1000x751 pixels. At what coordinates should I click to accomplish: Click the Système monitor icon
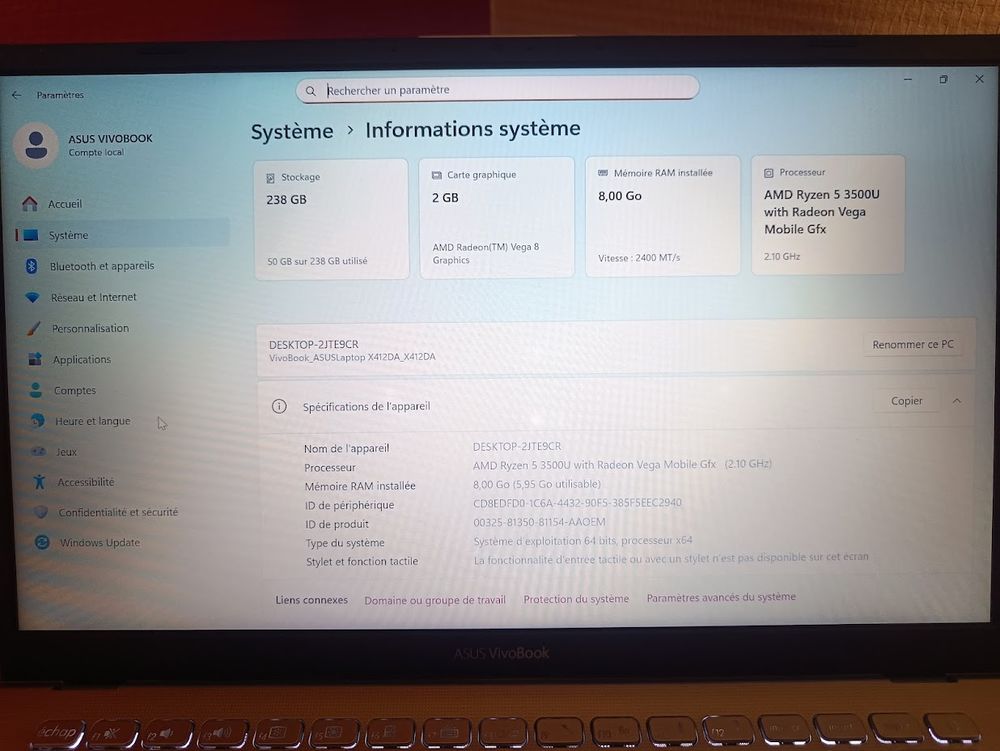[x=31, y=235]
